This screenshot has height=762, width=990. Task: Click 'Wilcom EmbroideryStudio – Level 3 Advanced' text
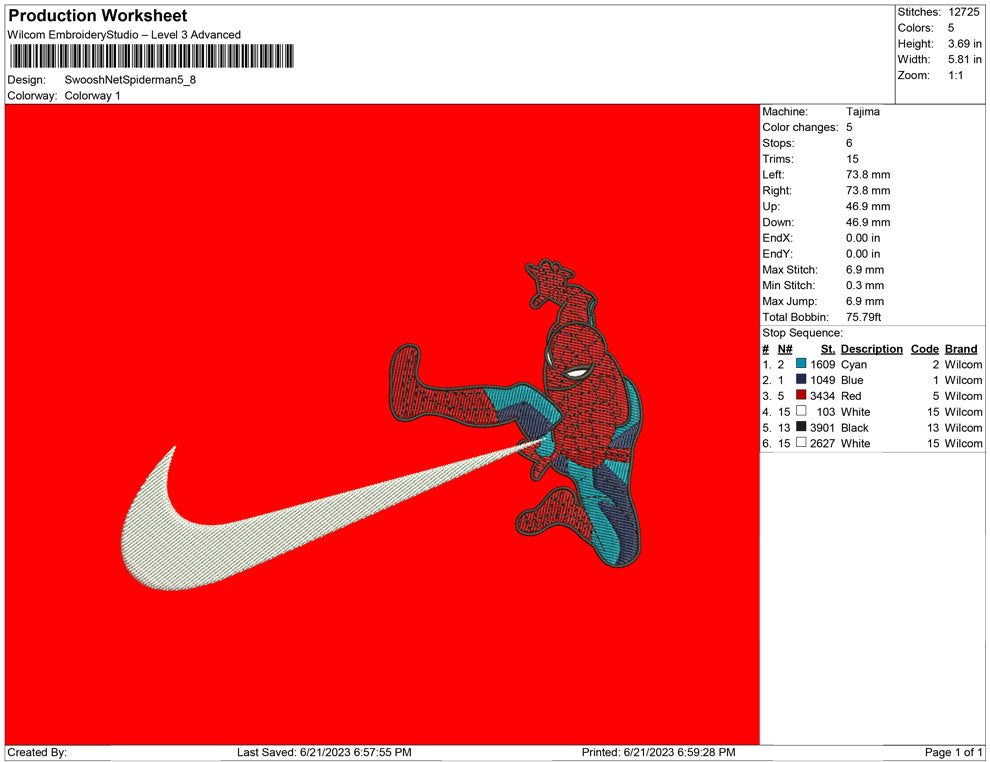click(124, 35)
